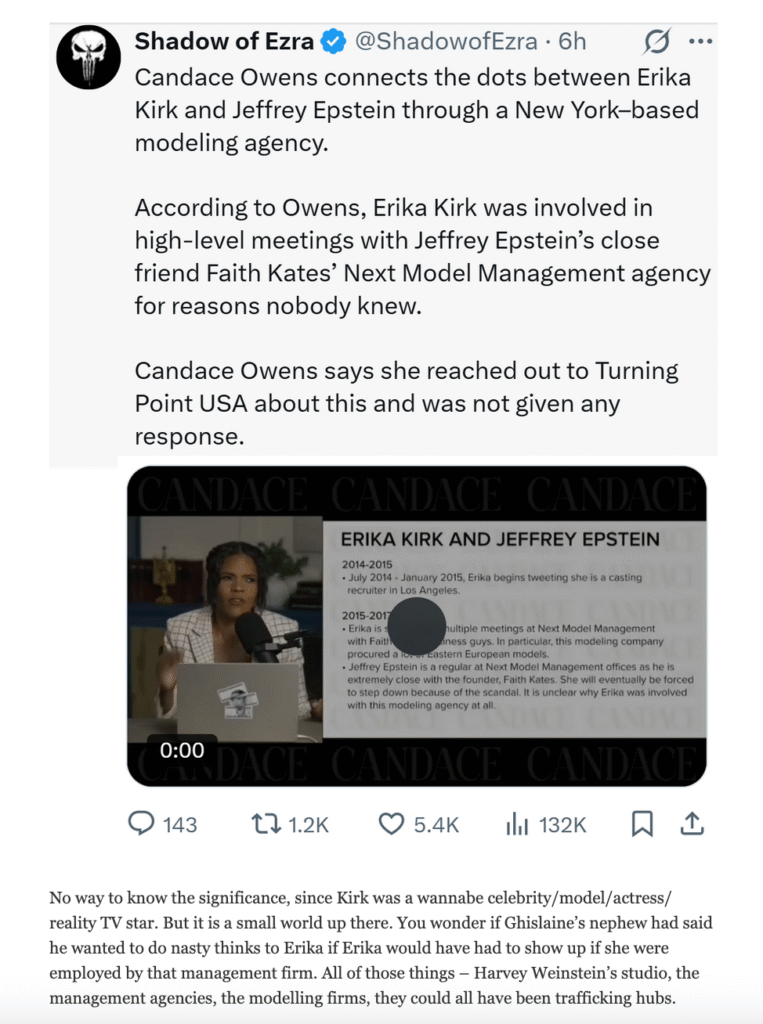Open the Shadow of Ezra display name
The height and width of the screenshot is (1024, 763).
click(224, 42)
